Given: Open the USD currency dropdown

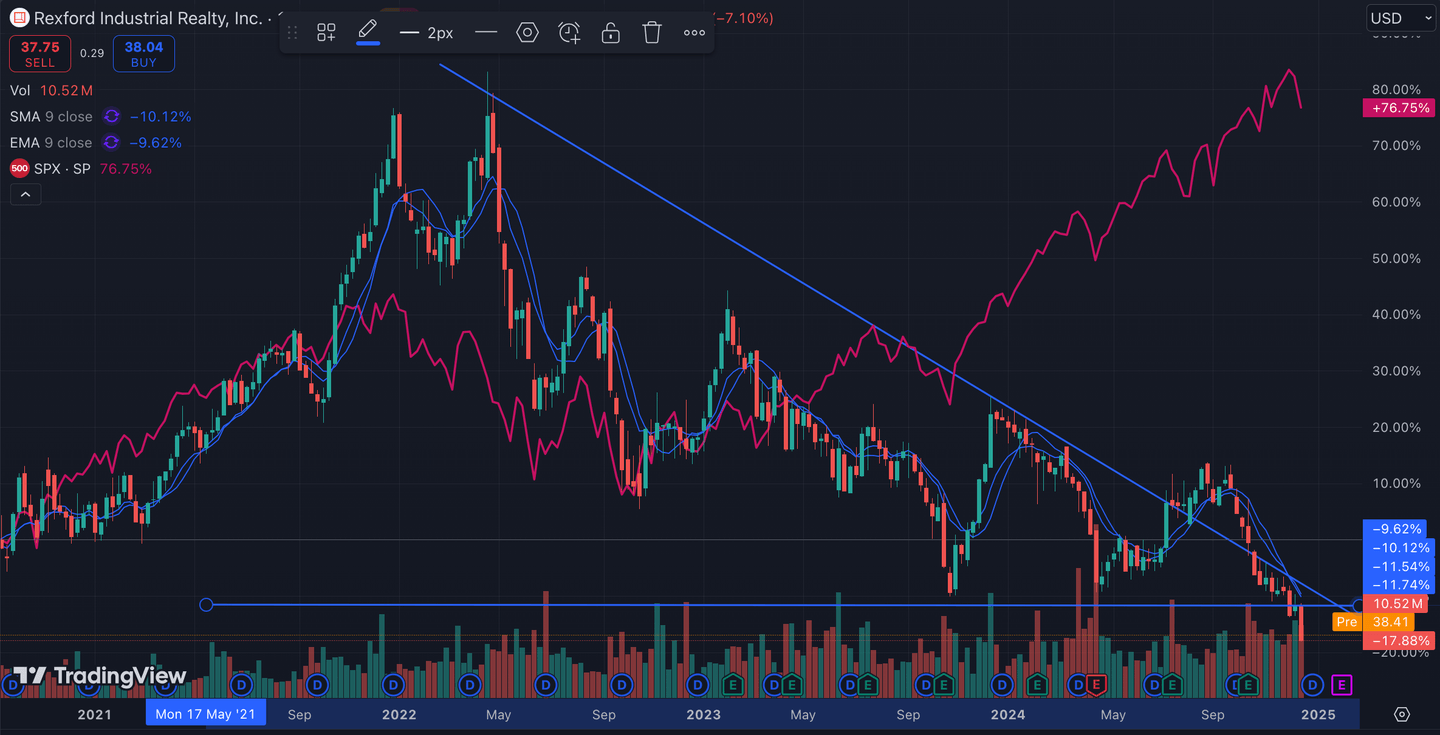Looking at the screenshot, I should [x=1397, y=18].
